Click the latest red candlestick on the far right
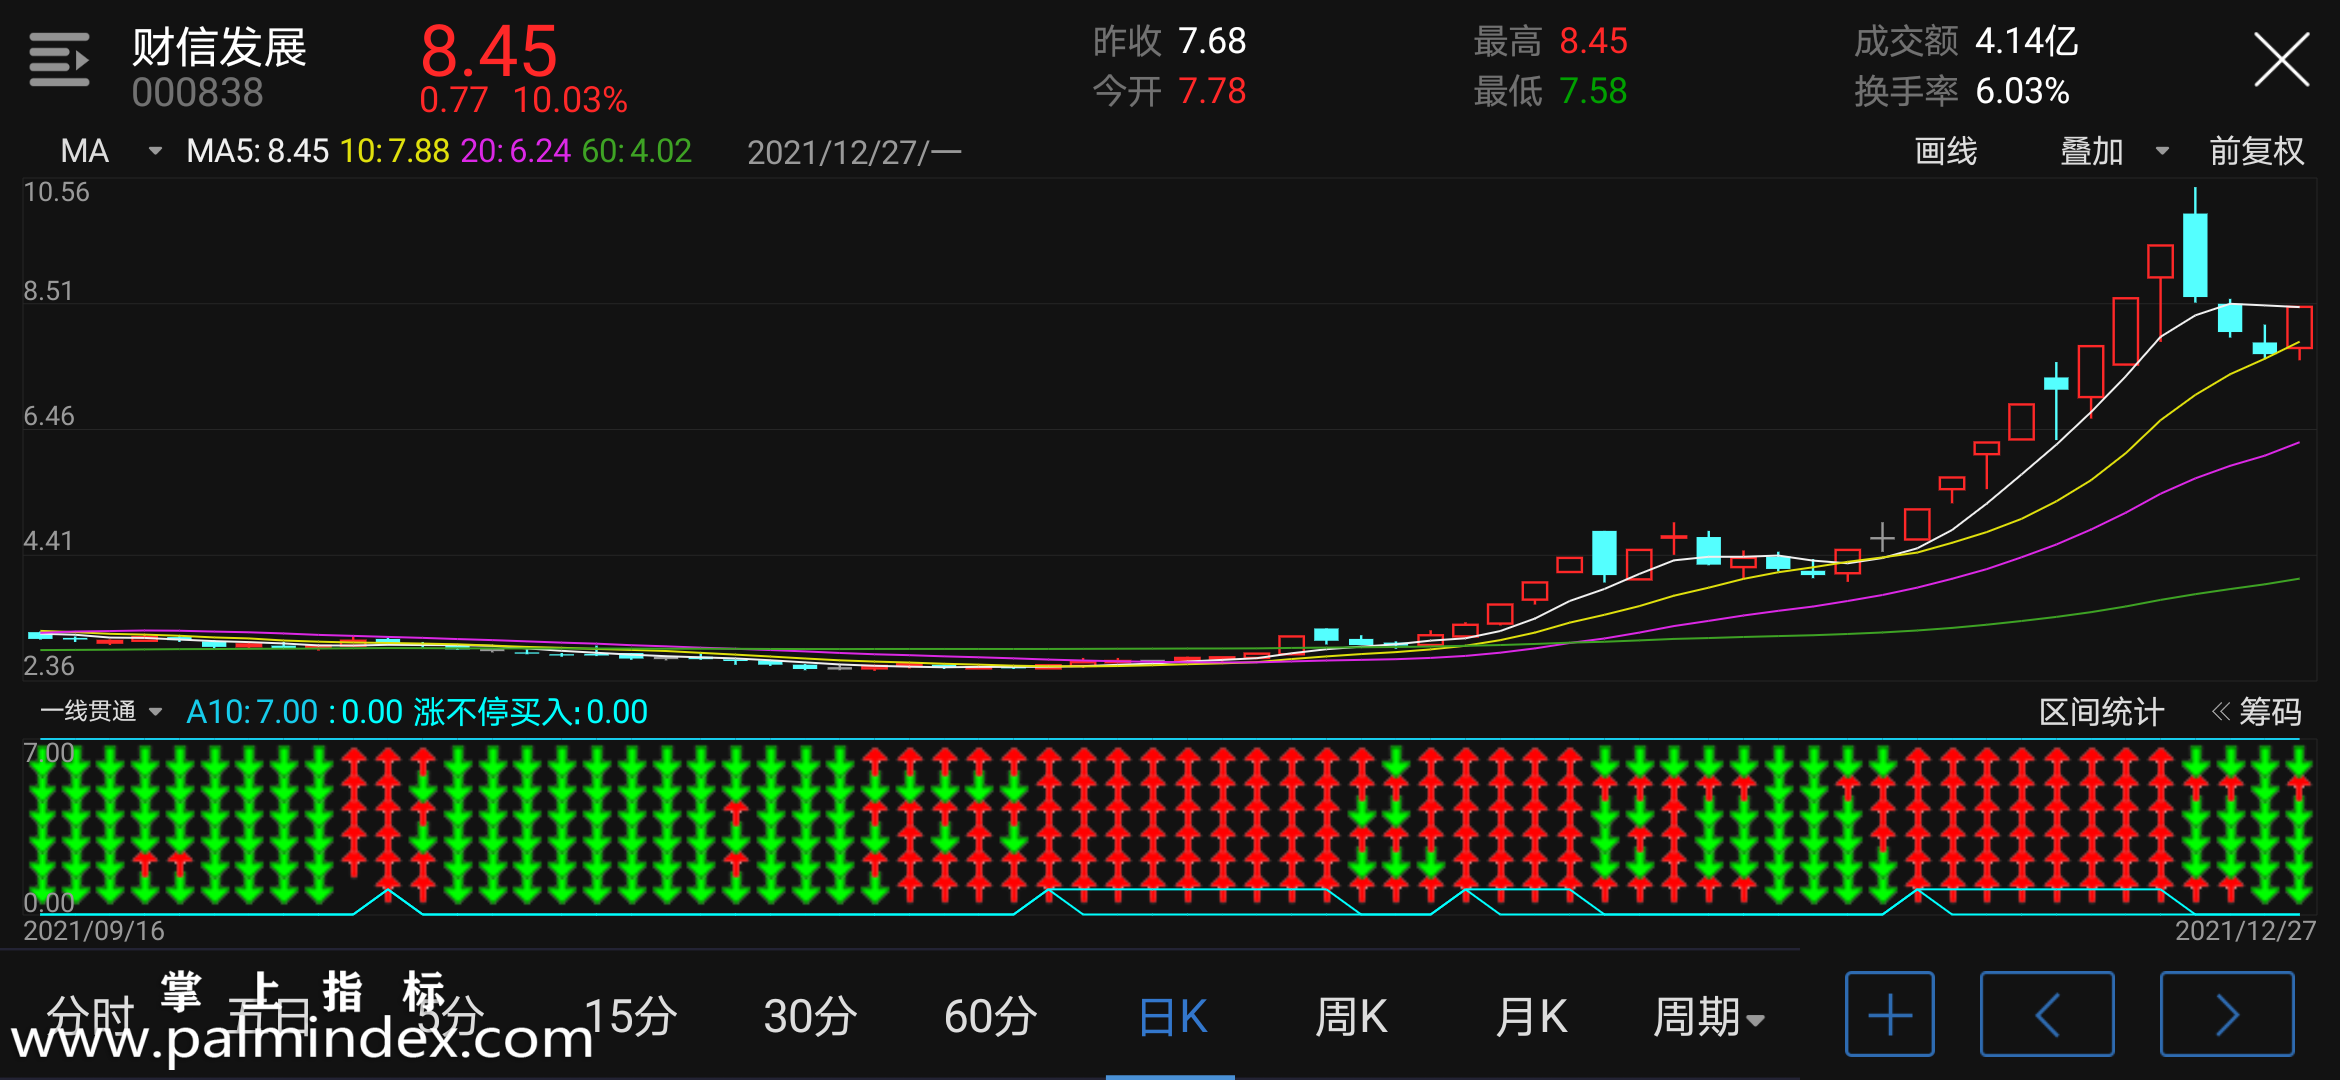2340x1080 pixels. pyautogui.click(x=2300, y=327)
